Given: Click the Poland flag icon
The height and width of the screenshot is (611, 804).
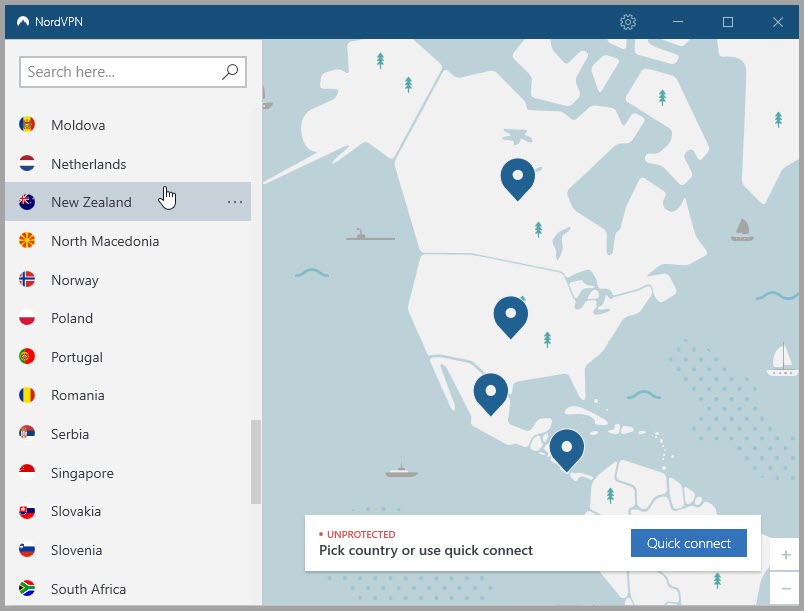Looking at the screenshot, I should click(27, 318).
